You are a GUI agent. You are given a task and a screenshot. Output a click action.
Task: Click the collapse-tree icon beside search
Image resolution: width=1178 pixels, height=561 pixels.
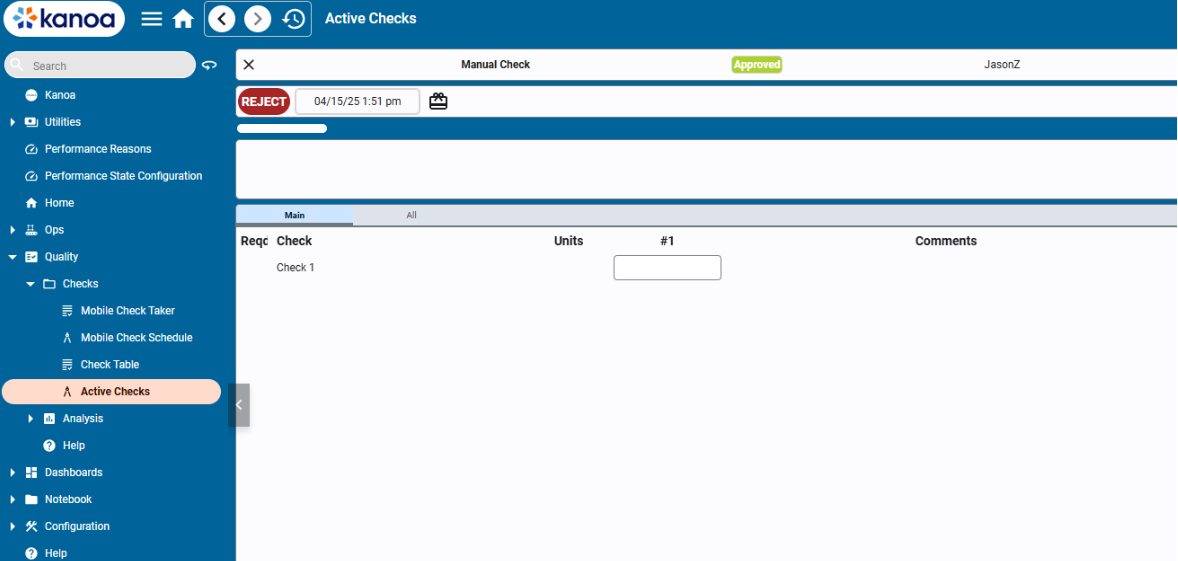210,65
